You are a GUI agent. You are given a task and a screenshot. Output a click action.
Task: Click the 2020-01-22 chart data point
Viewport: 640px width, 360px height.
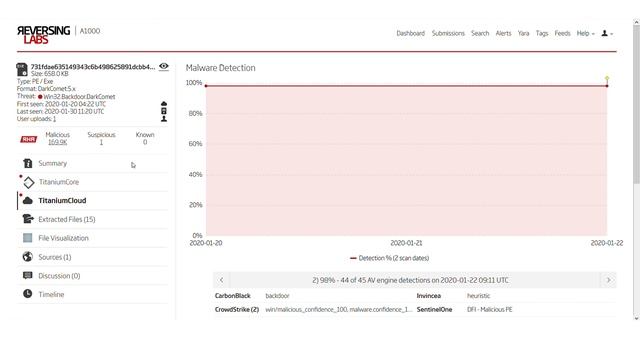click(607, 86)
